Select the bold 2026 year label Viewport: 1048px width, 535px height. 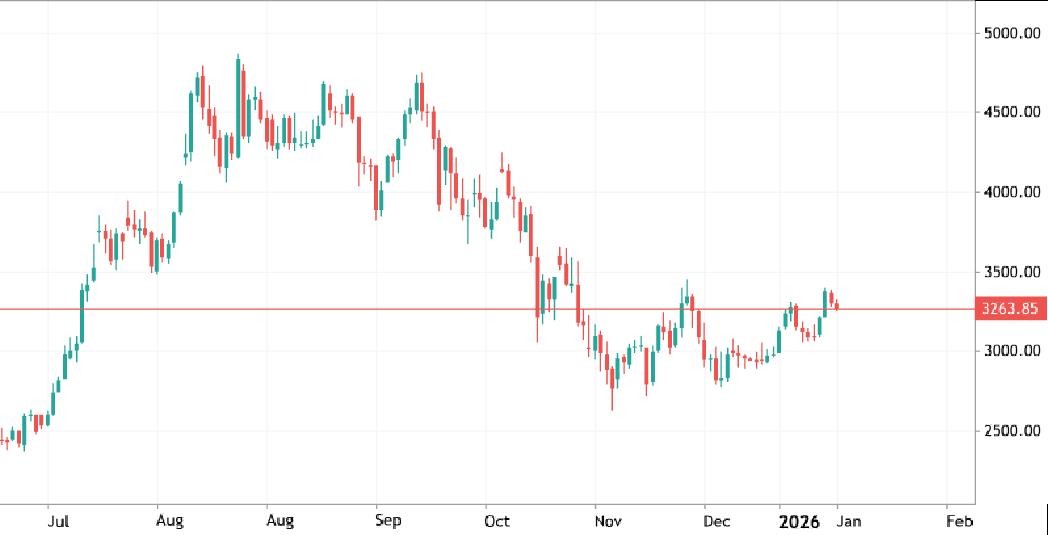pos(799,521)
